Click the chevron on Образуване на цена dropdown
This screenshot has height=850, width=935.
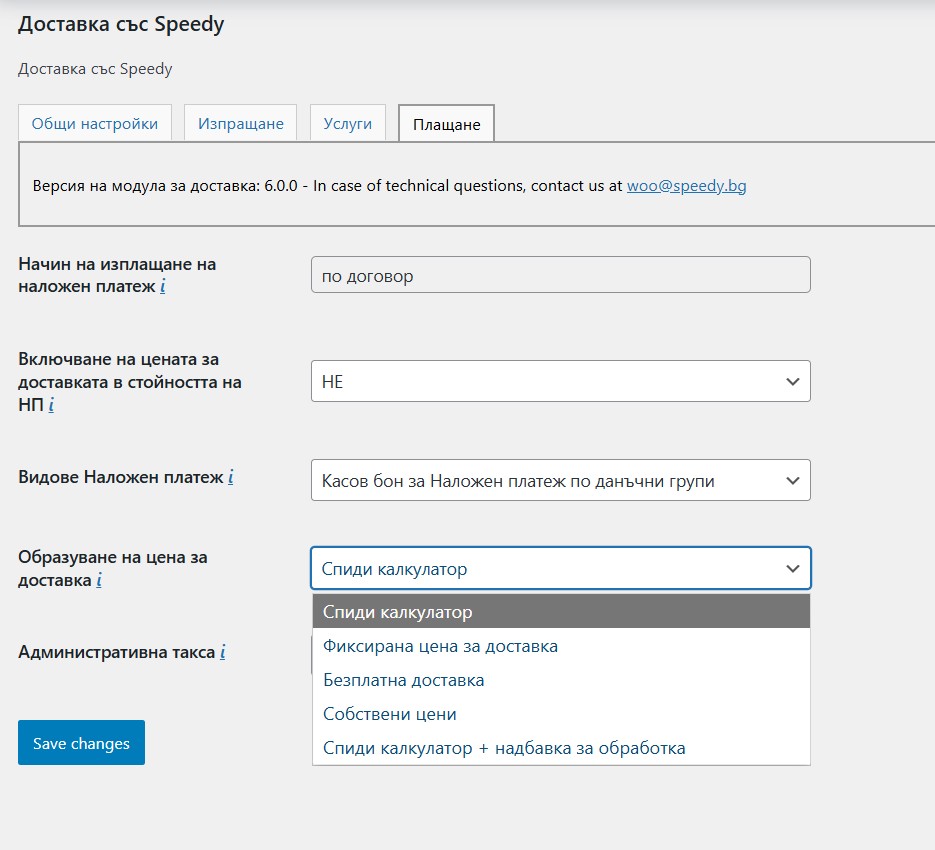(x=793, y=568)
